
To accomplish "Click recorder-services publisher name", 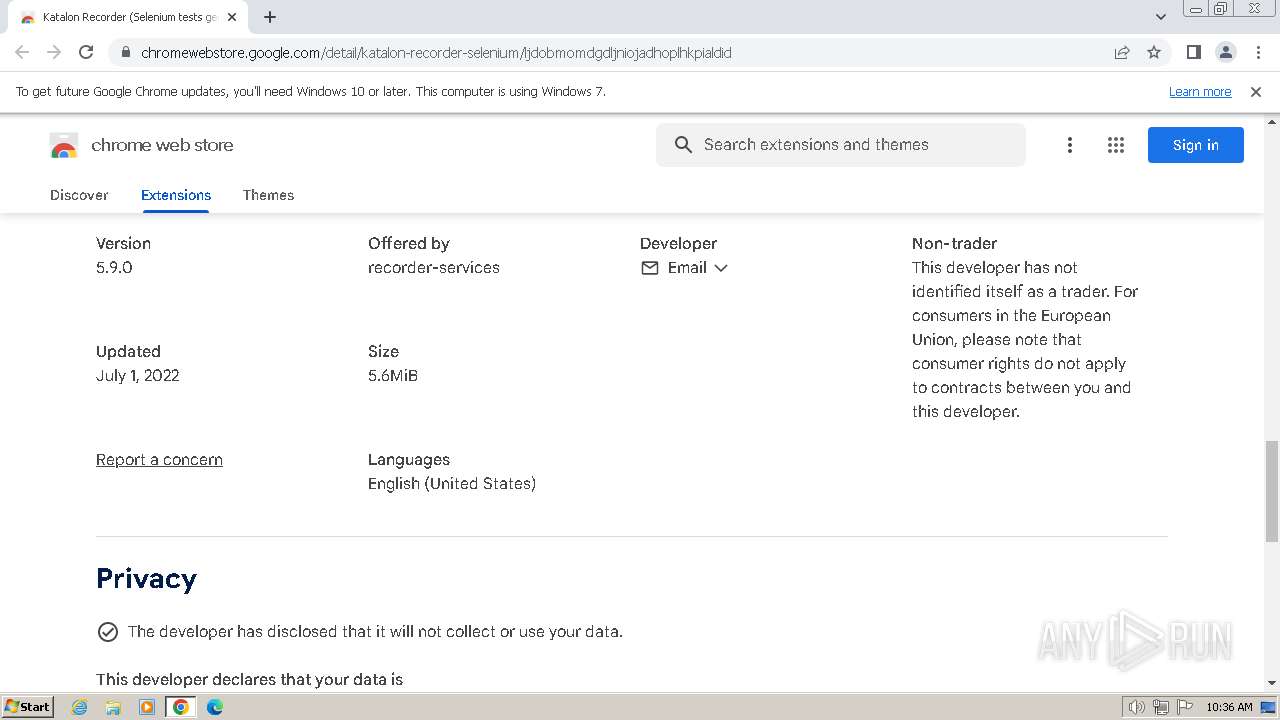I will (x=434, y=268).
